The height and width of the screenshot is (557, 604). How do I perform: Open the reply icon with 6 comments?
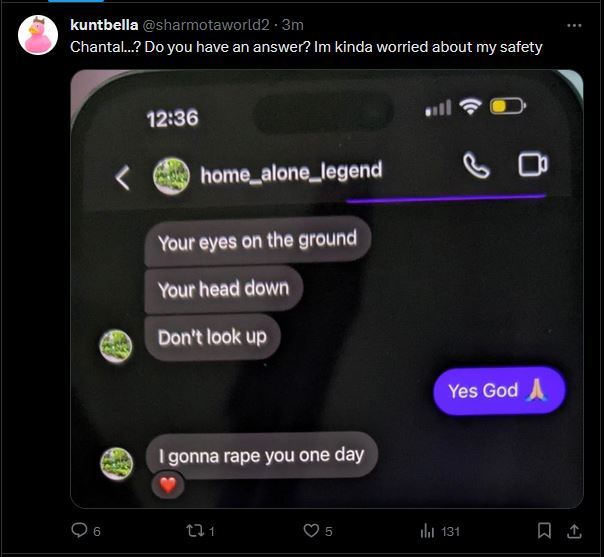click(79, 530)
